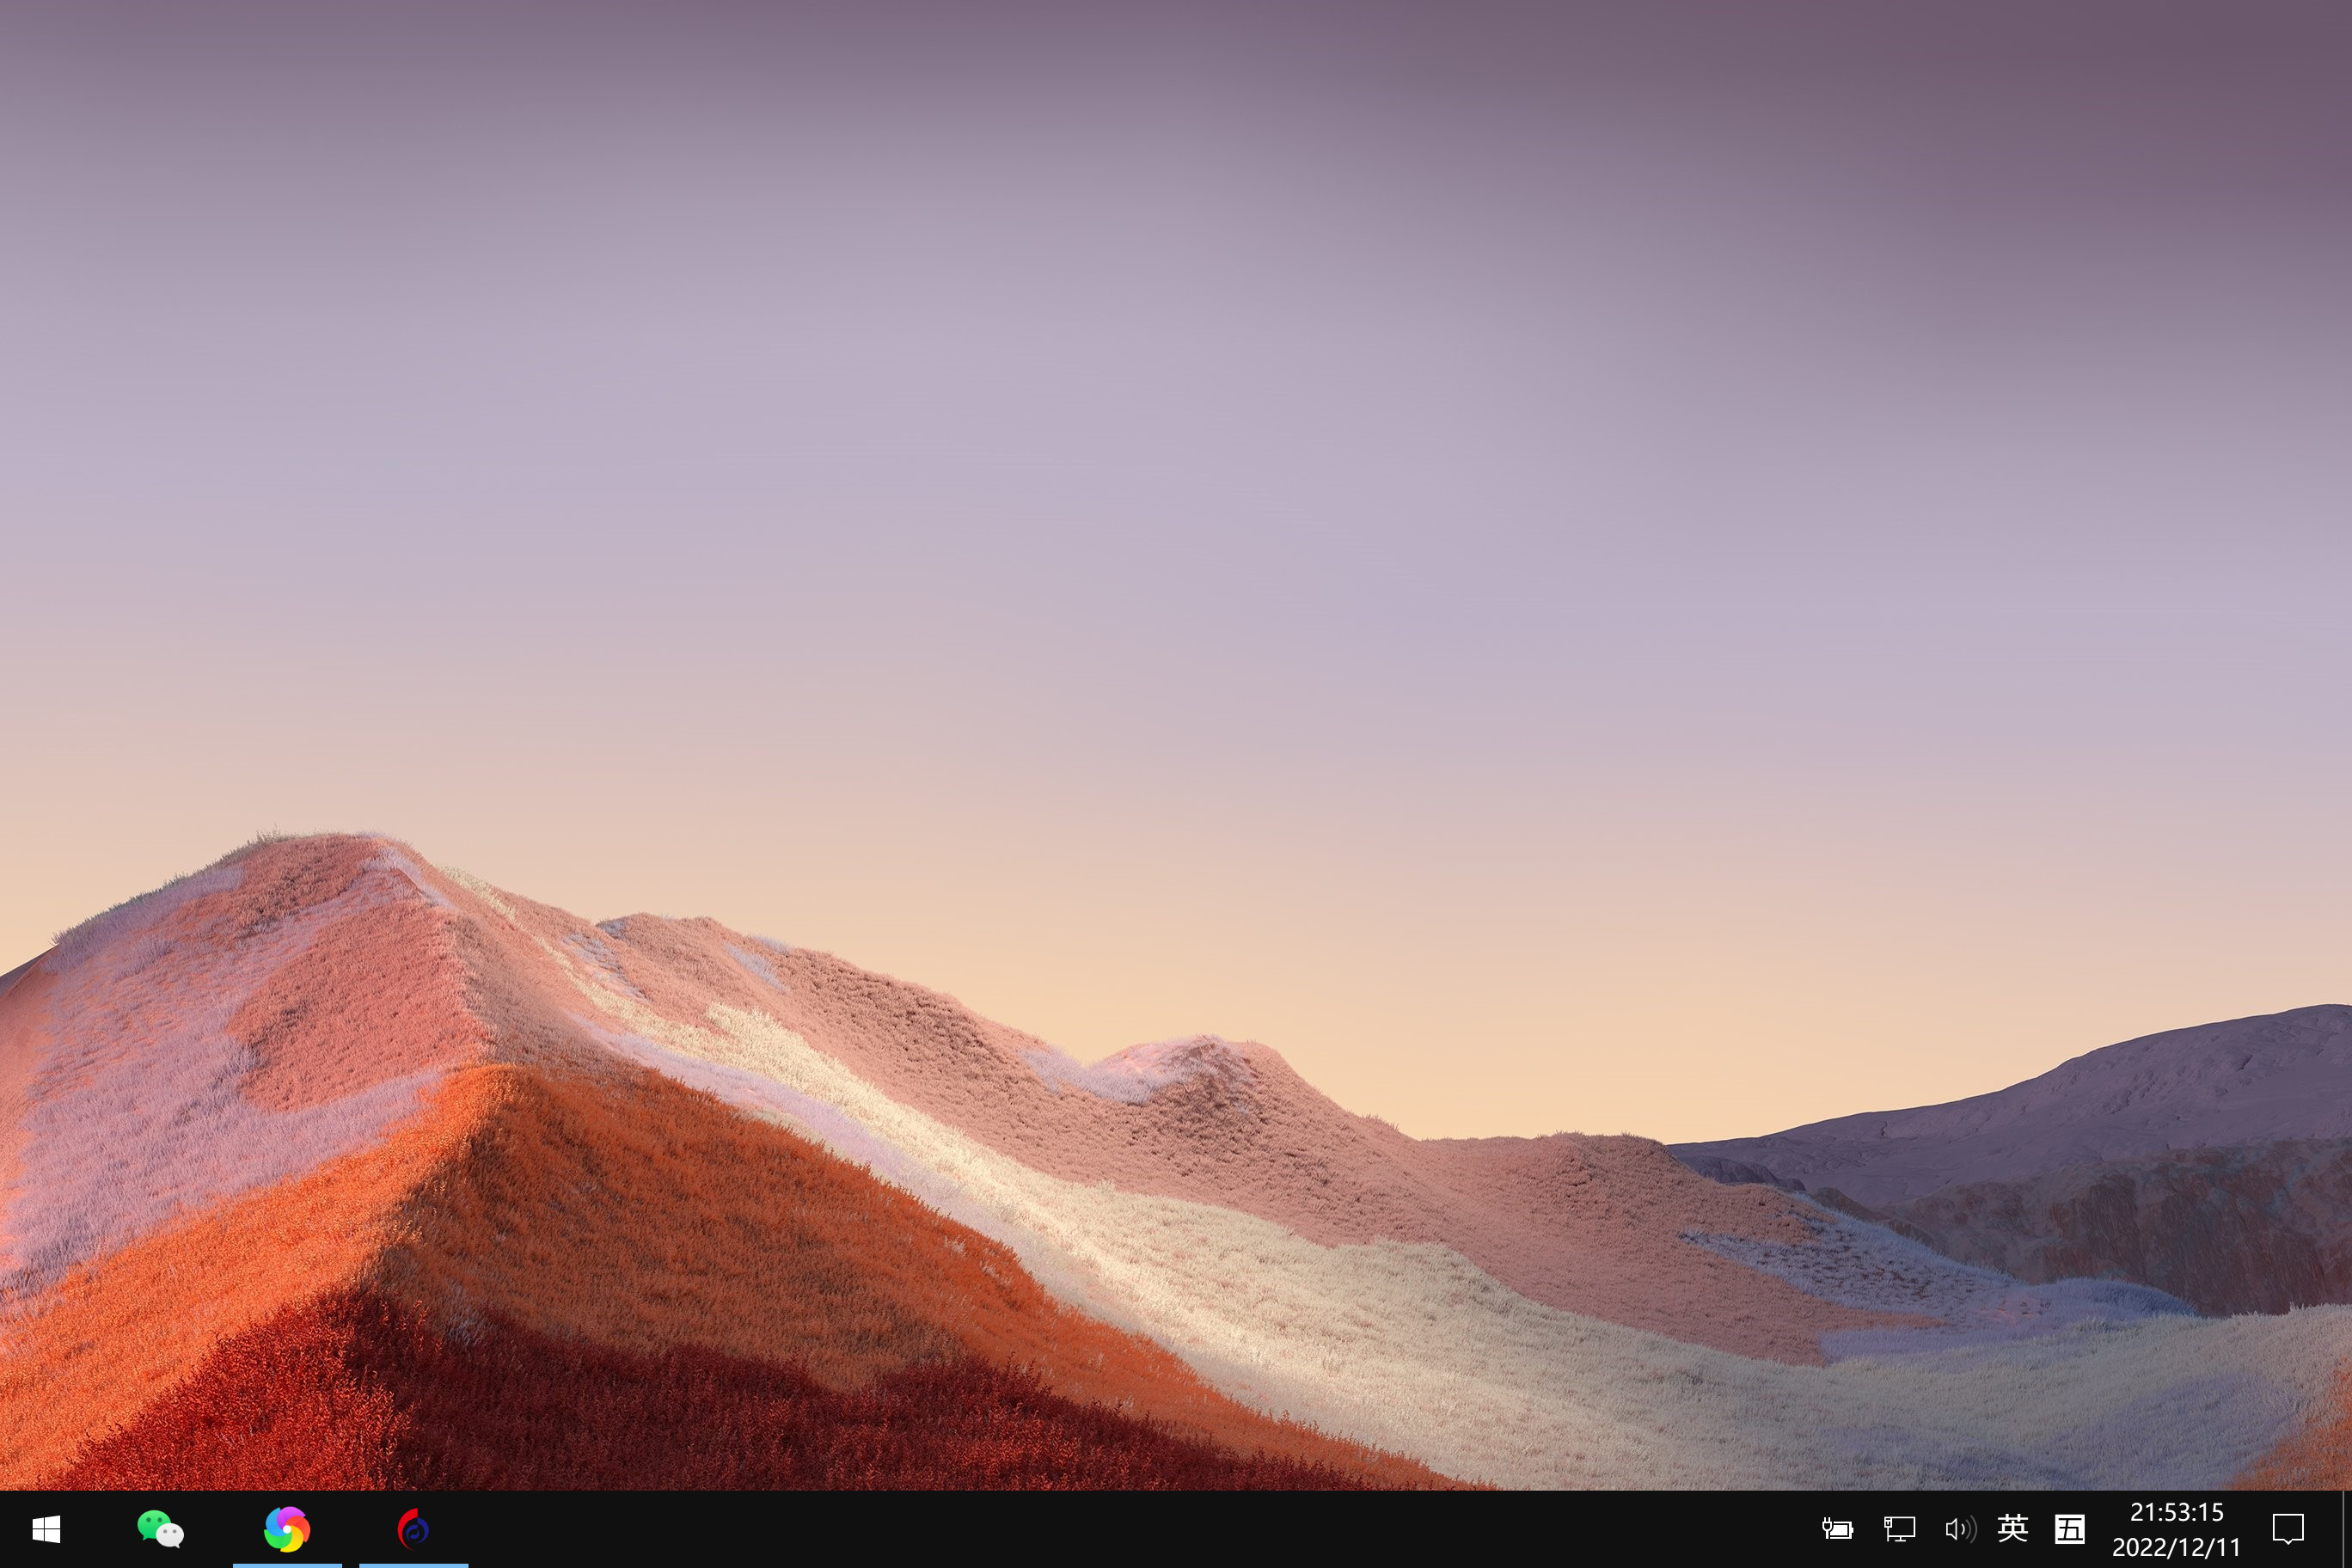The image size is (2352, 1568).
Task: Open the network status tray icon
Action: click(1899, 1529)
